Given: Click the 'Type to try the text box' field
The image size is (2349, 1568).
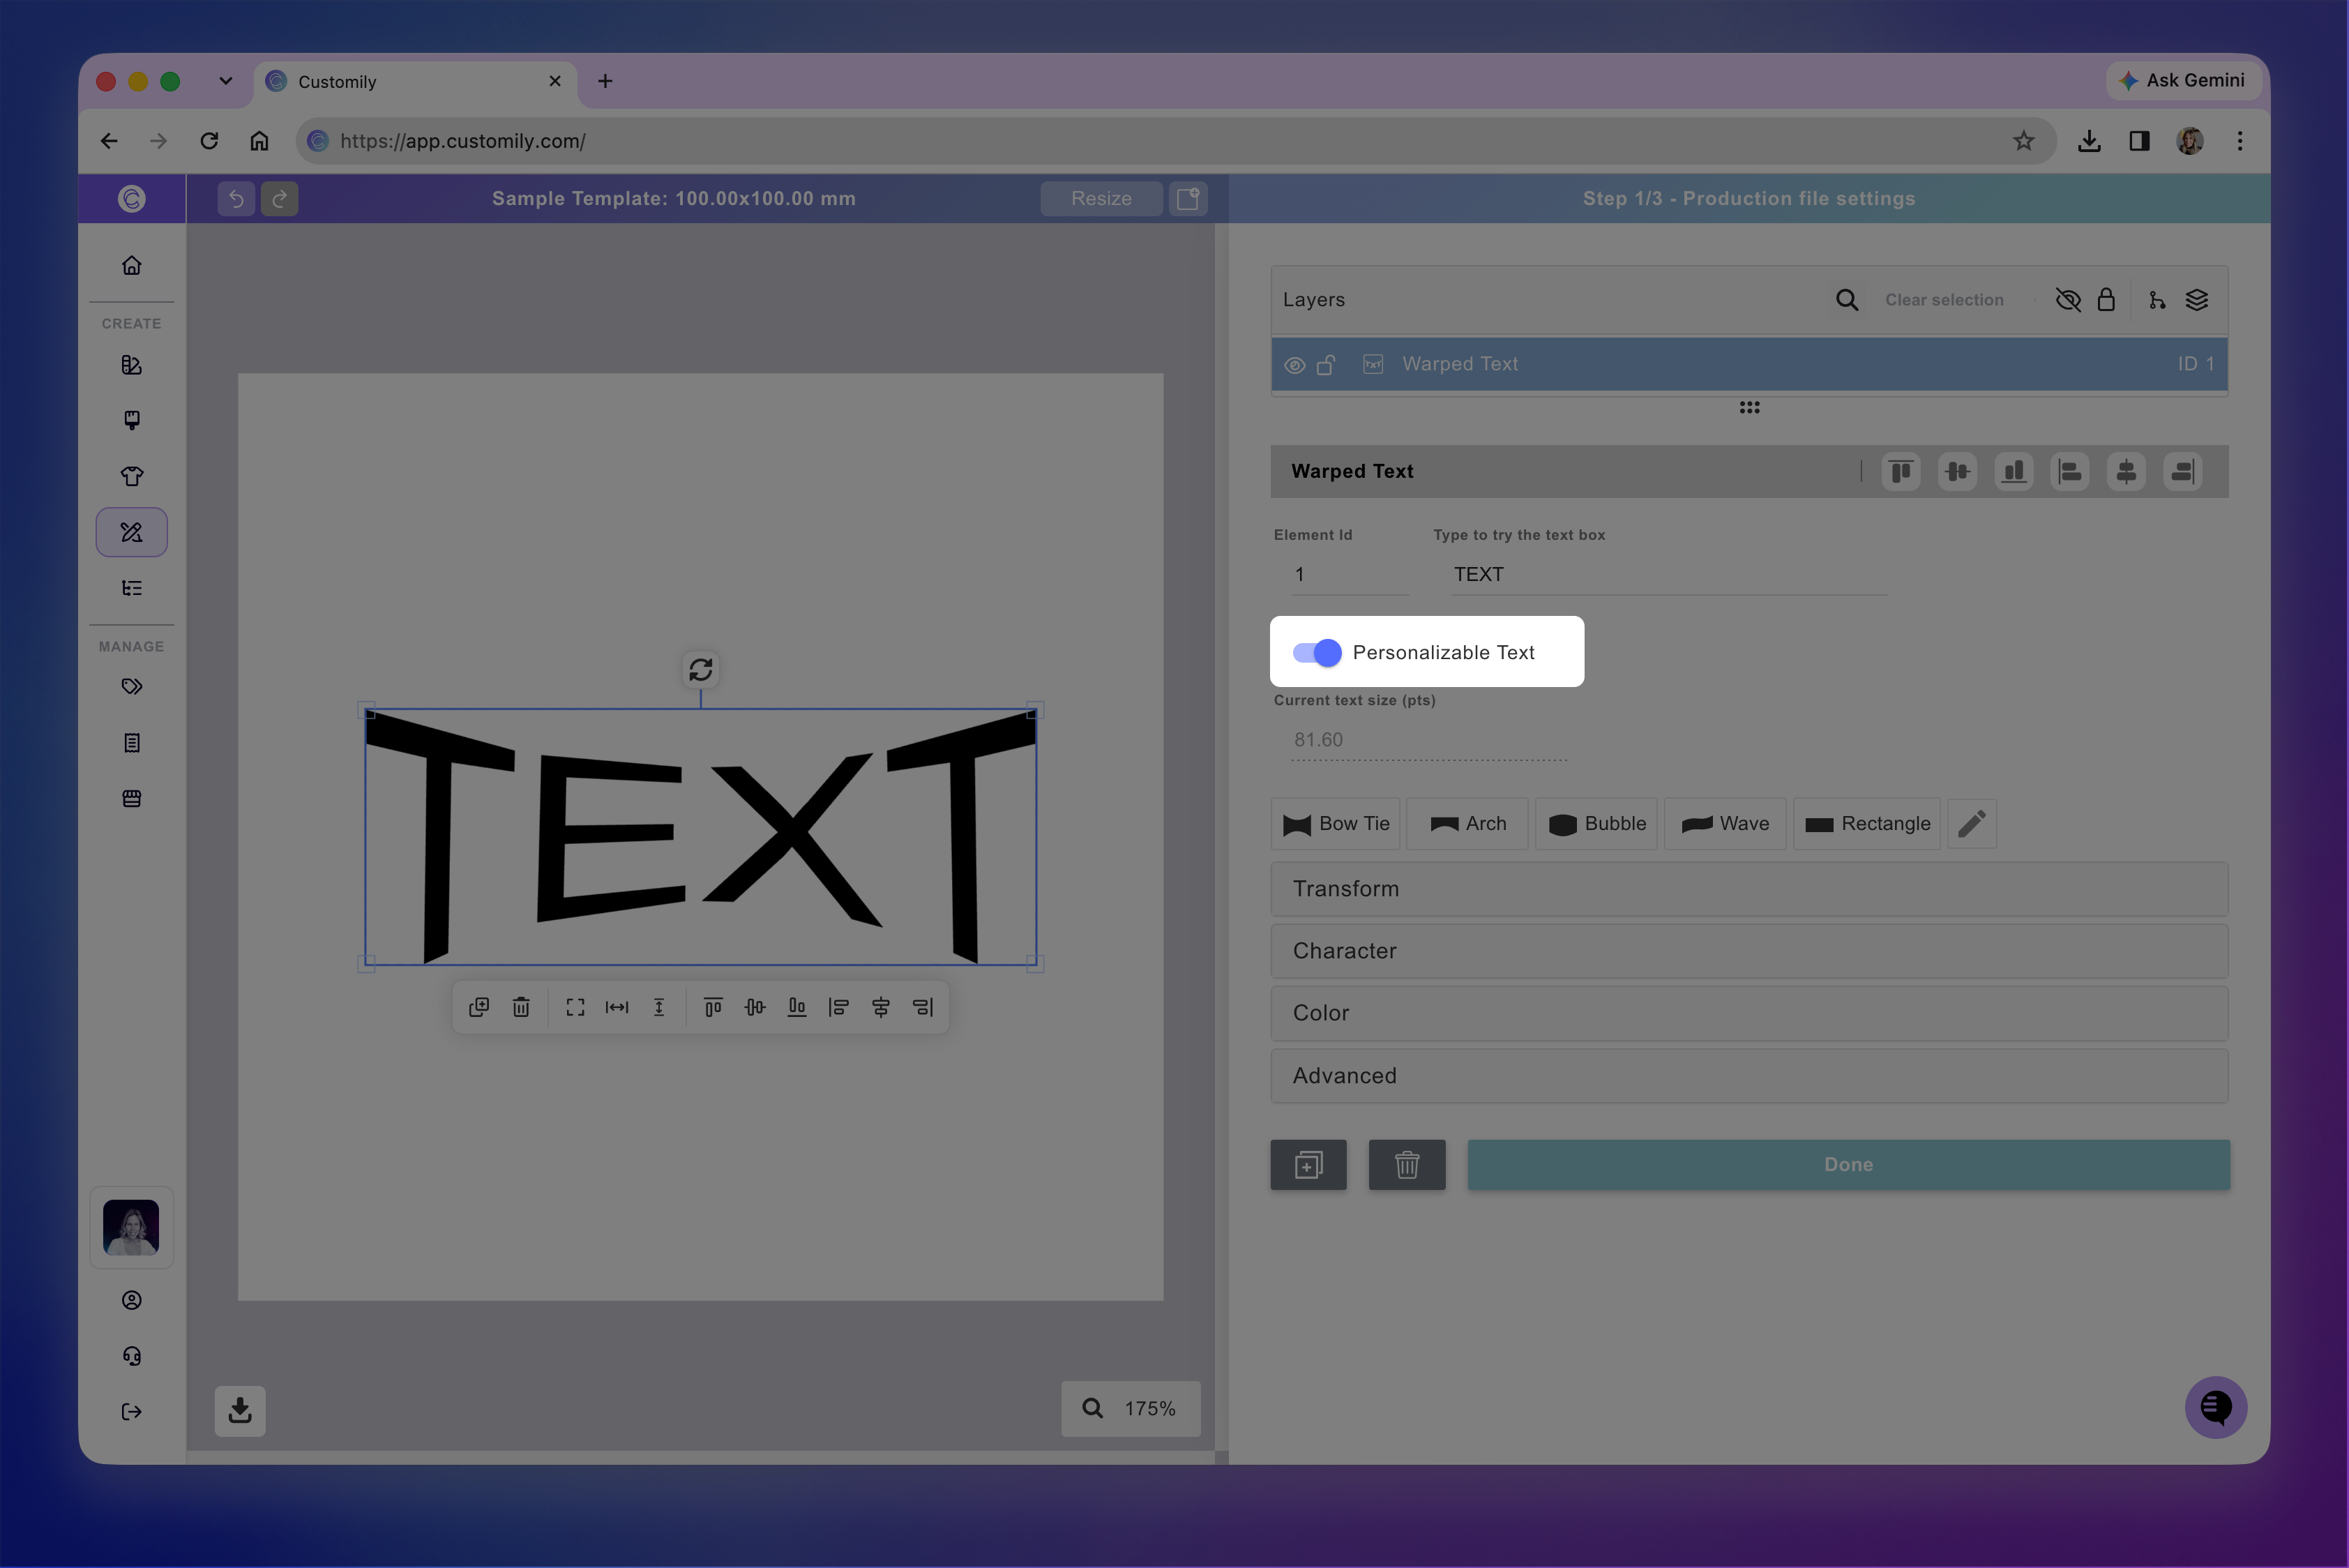Looking at the screenshot, I should pyautogui.click(x=1669, y=575).
